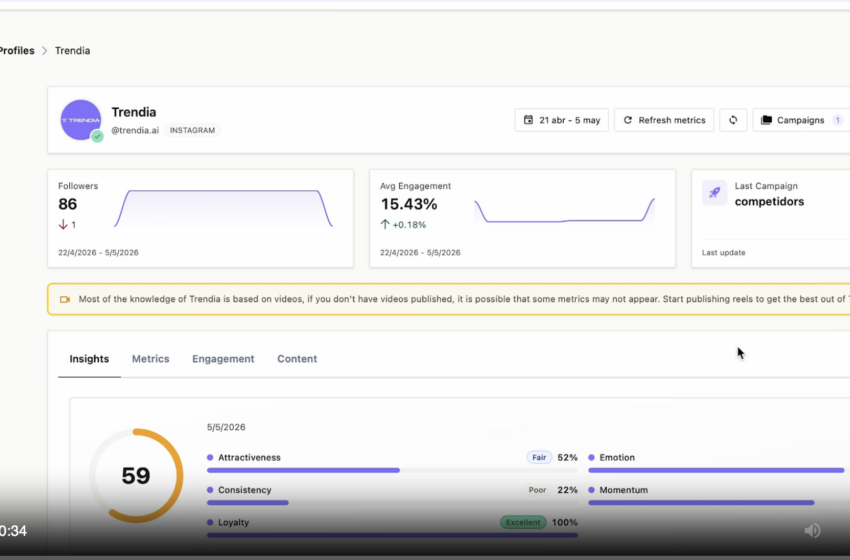
Task: Open the 21 abr - 5 may date range
Action: [562, 120]
